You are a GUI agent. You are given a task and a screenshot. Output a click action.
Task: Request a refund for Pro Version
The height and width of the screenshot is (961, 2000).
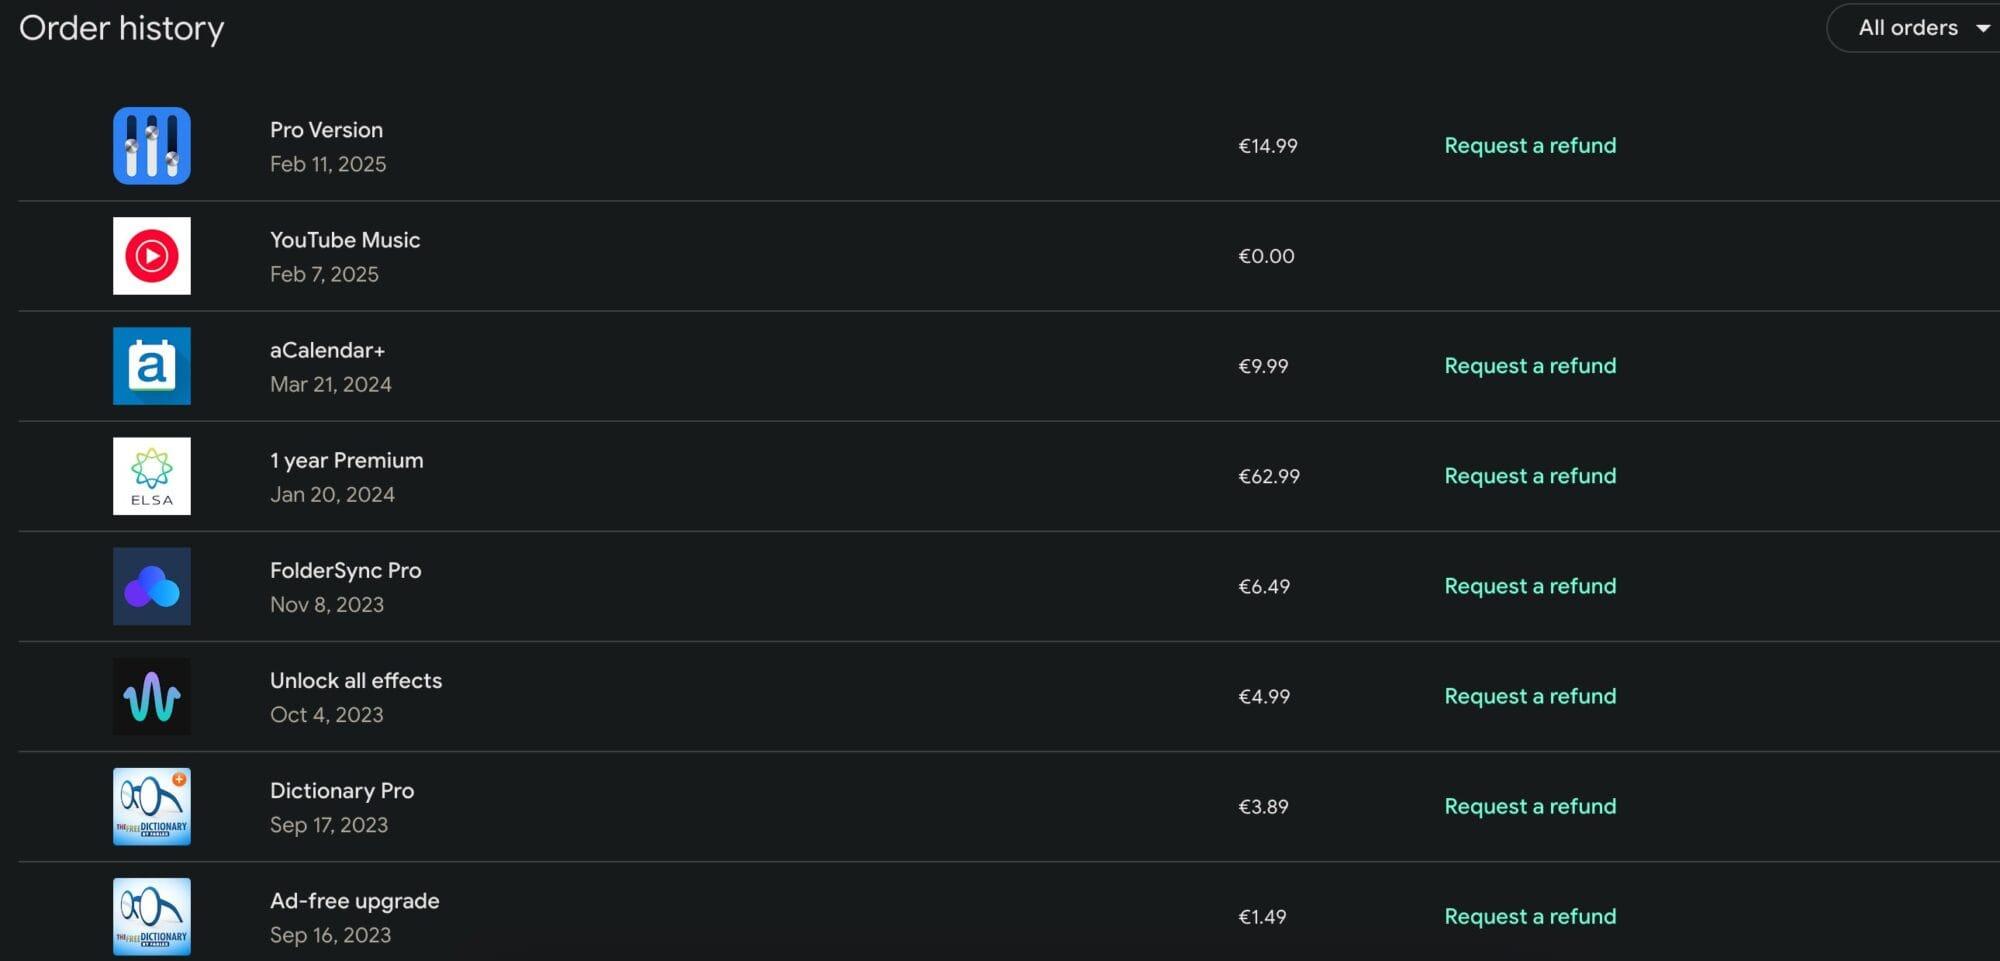[1530, 146]
